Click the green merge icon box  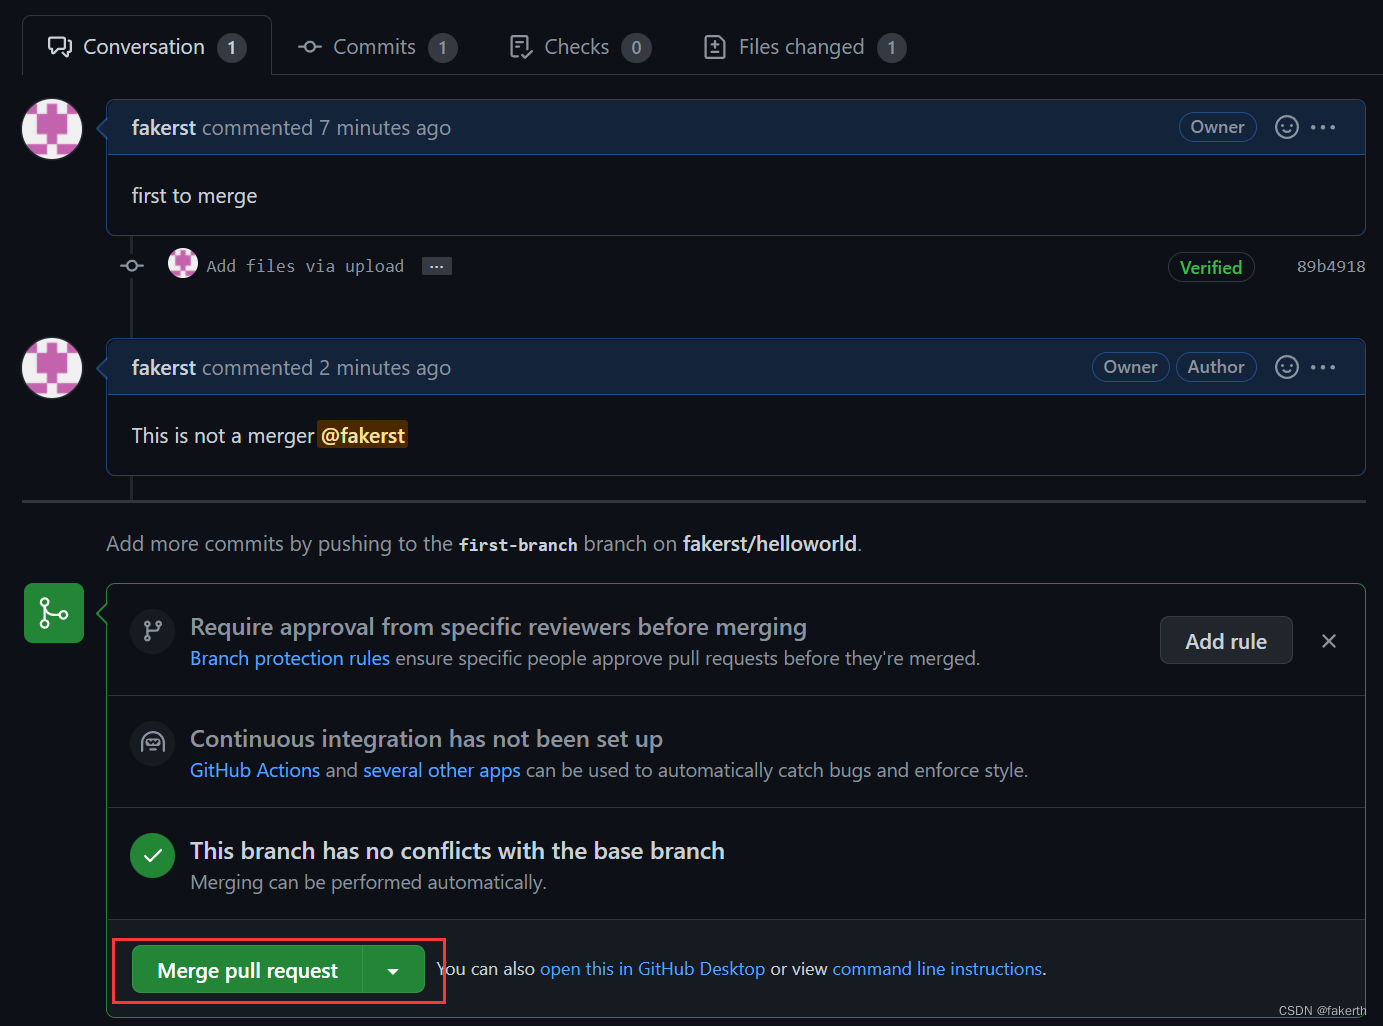(54, 613)
